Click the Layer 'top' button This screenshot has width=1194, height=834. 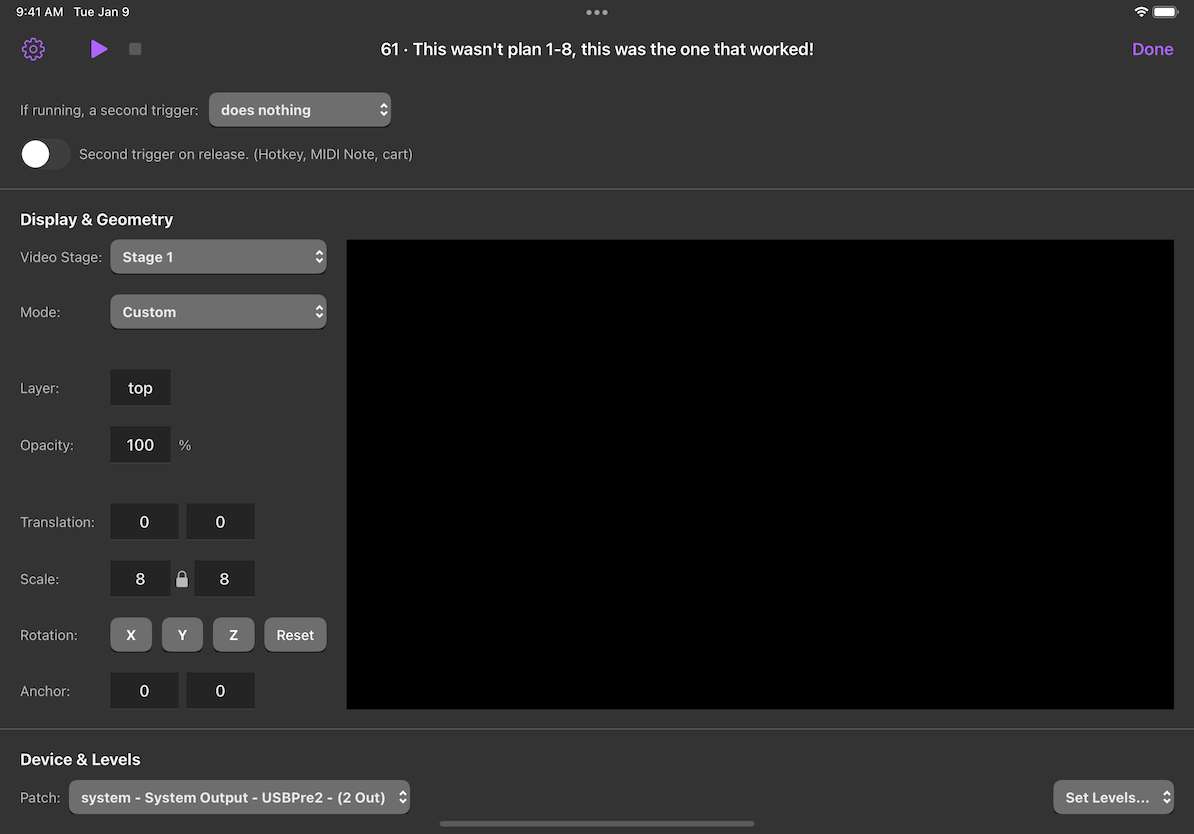[140, 387]
